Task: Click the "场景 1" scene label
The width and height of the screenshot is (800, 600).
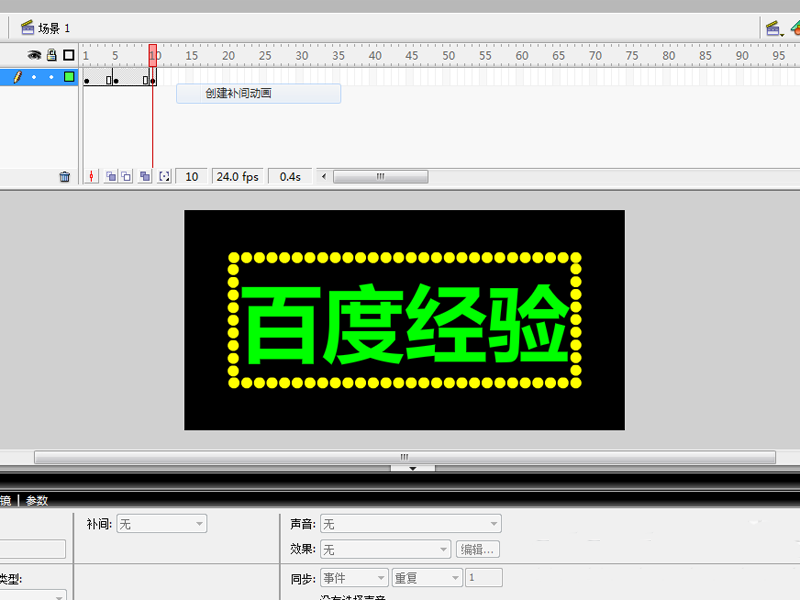Action: tap(54, 29)
